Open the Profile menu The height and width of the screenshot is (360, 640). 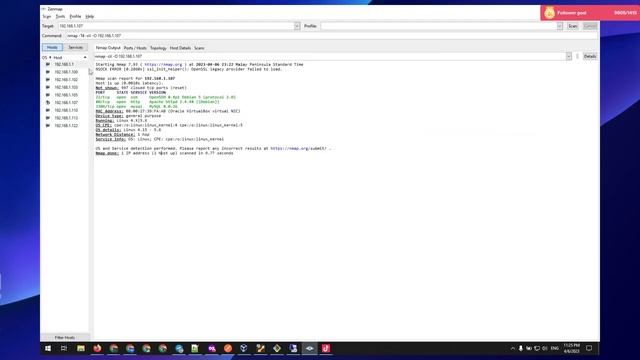(x=75, y=16)
